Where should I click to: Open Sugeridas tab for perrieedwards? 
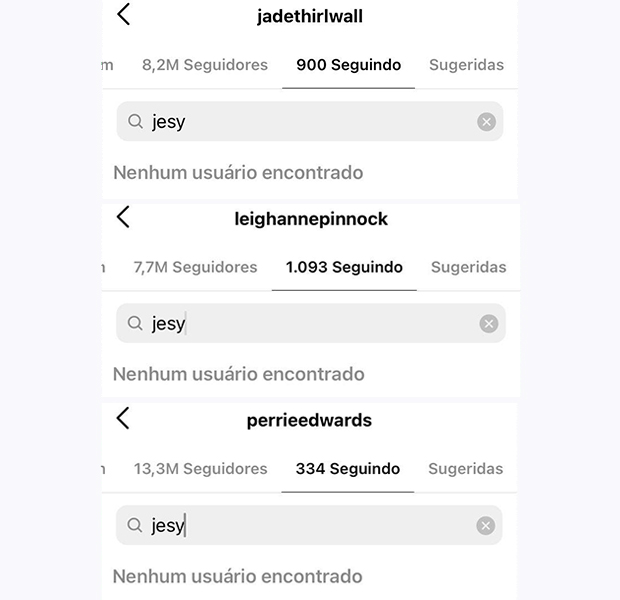click(x=466, y=469)
